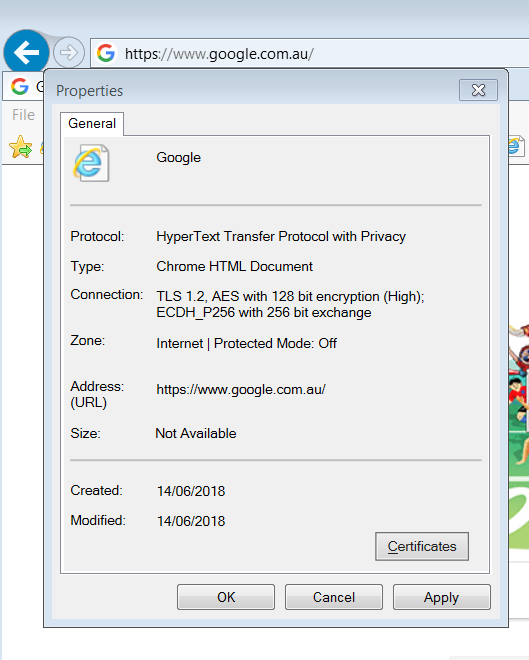
Task: Click the Google icon on the browser tab
Action: [x=20, y=86]
